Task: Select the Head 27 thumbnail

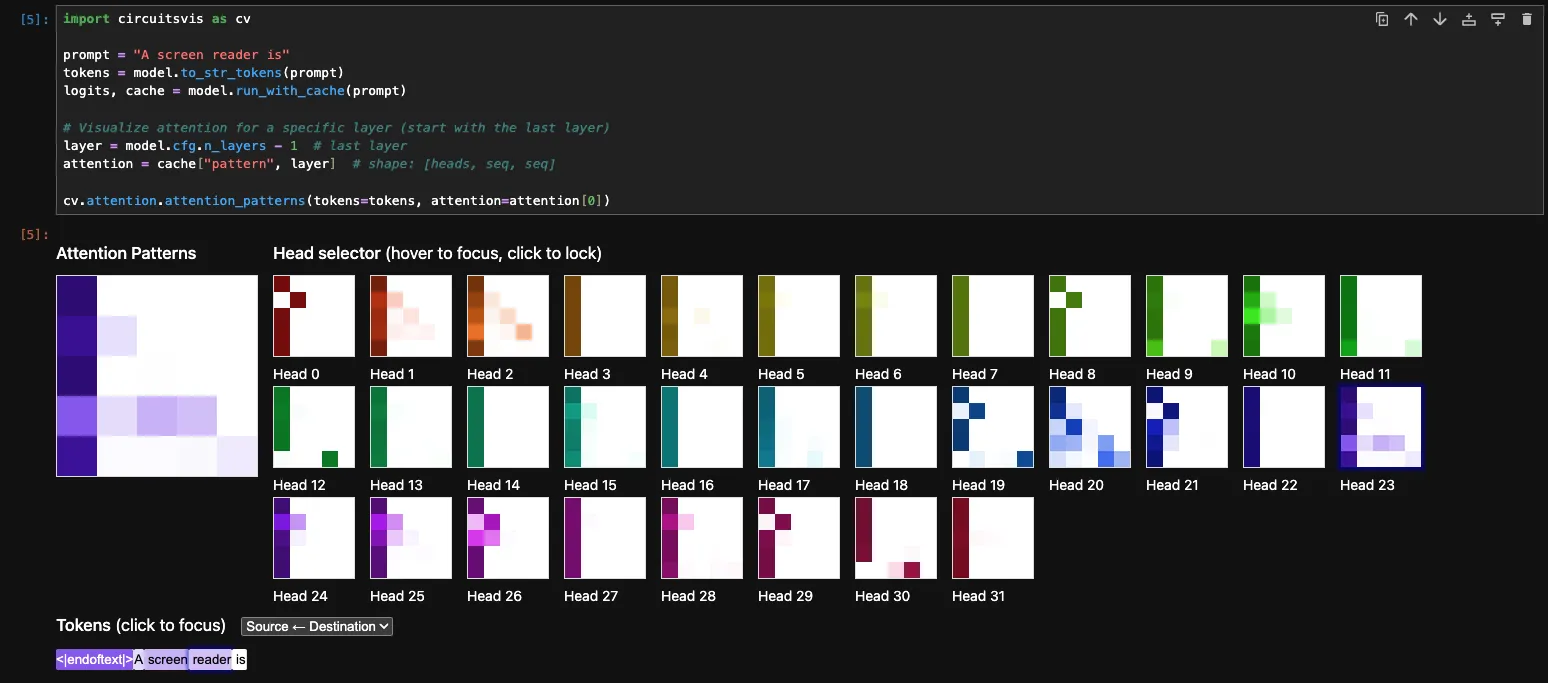Action: 604,538
